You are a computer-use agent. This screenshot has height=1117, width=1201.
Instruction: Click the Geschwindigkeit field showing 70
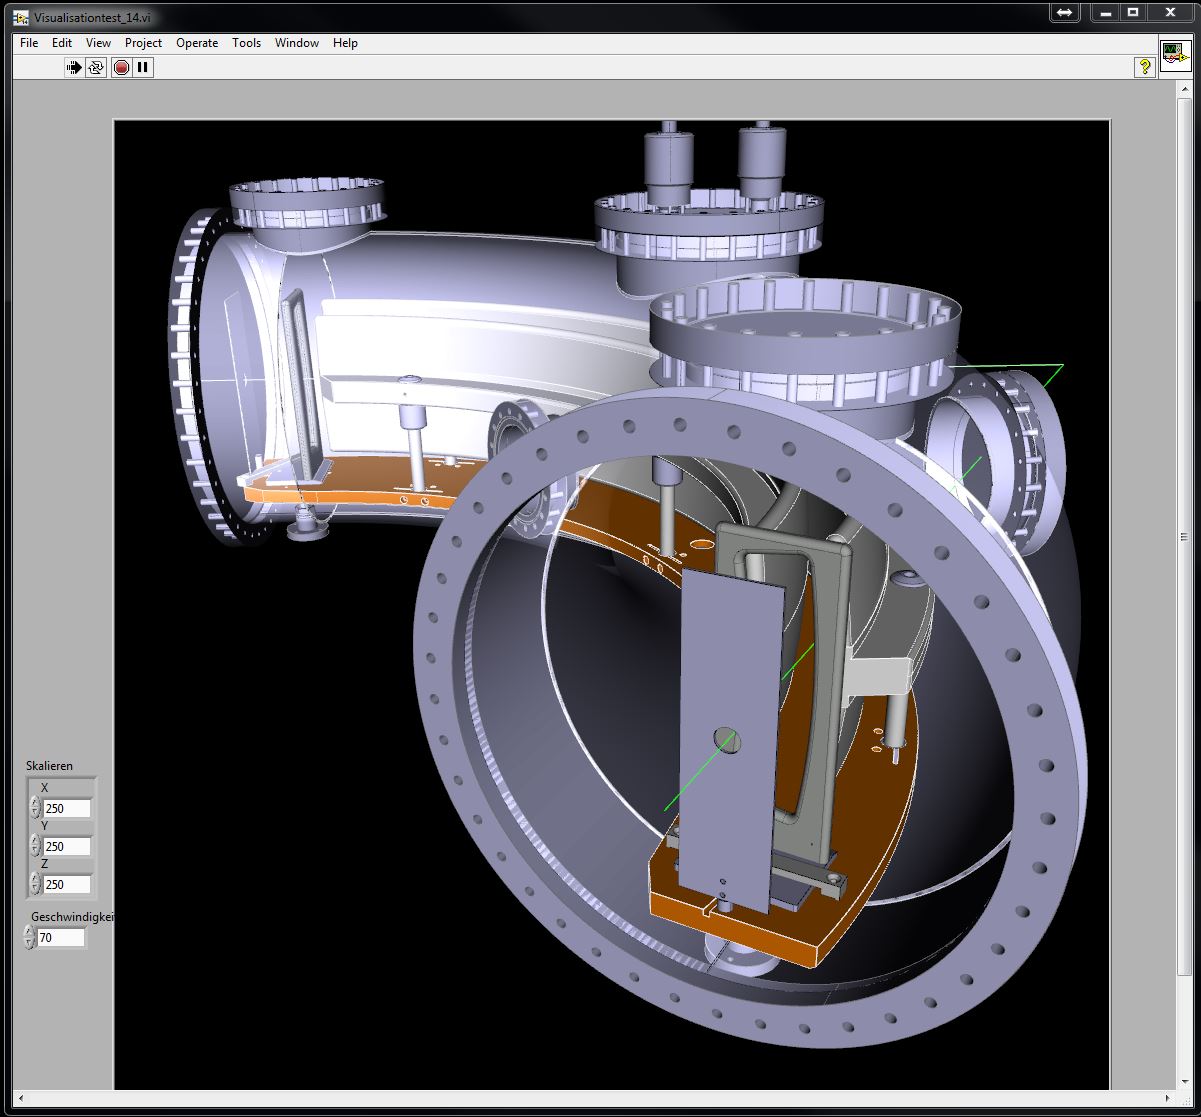pos(61,938)
